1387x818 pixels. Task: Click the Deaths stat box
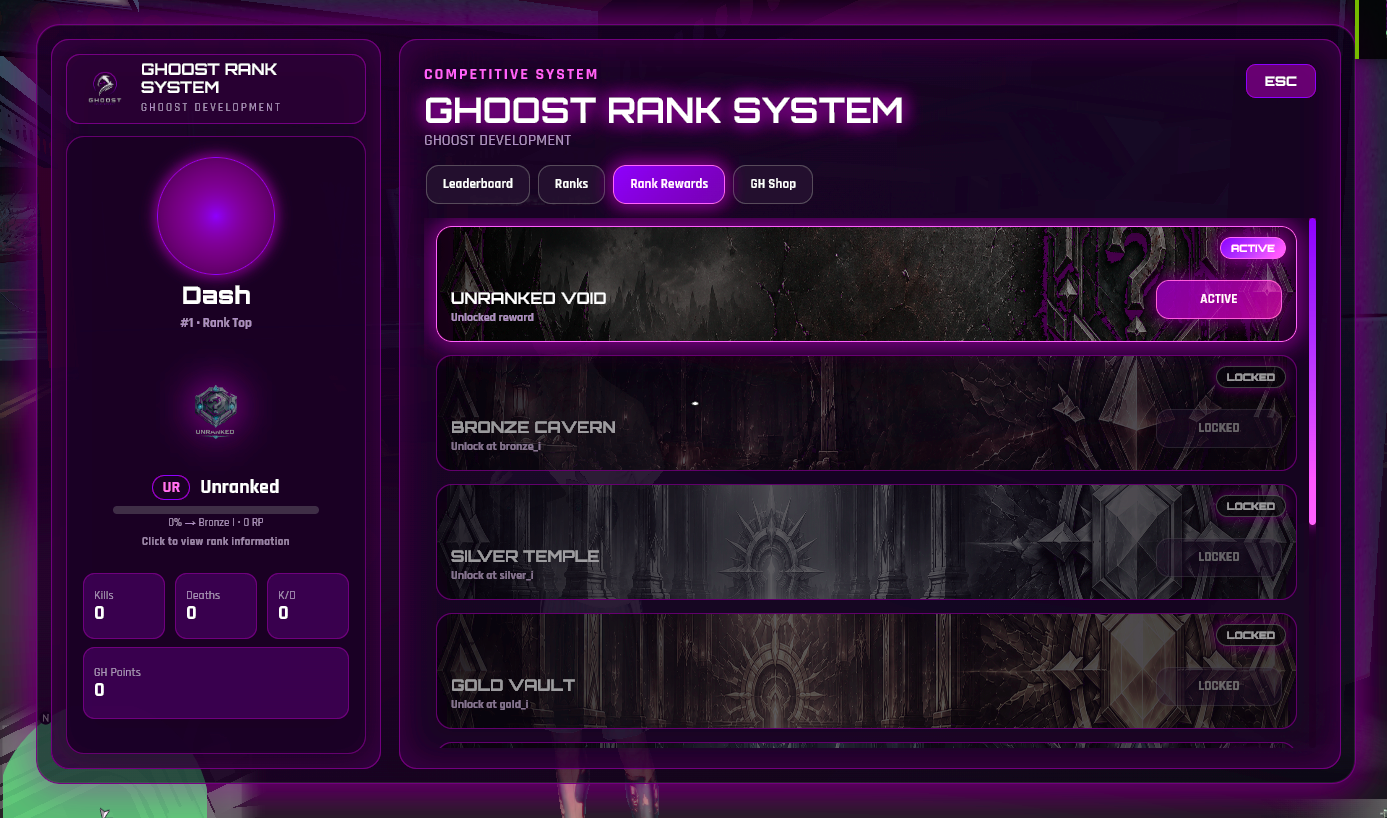point(216,606)
